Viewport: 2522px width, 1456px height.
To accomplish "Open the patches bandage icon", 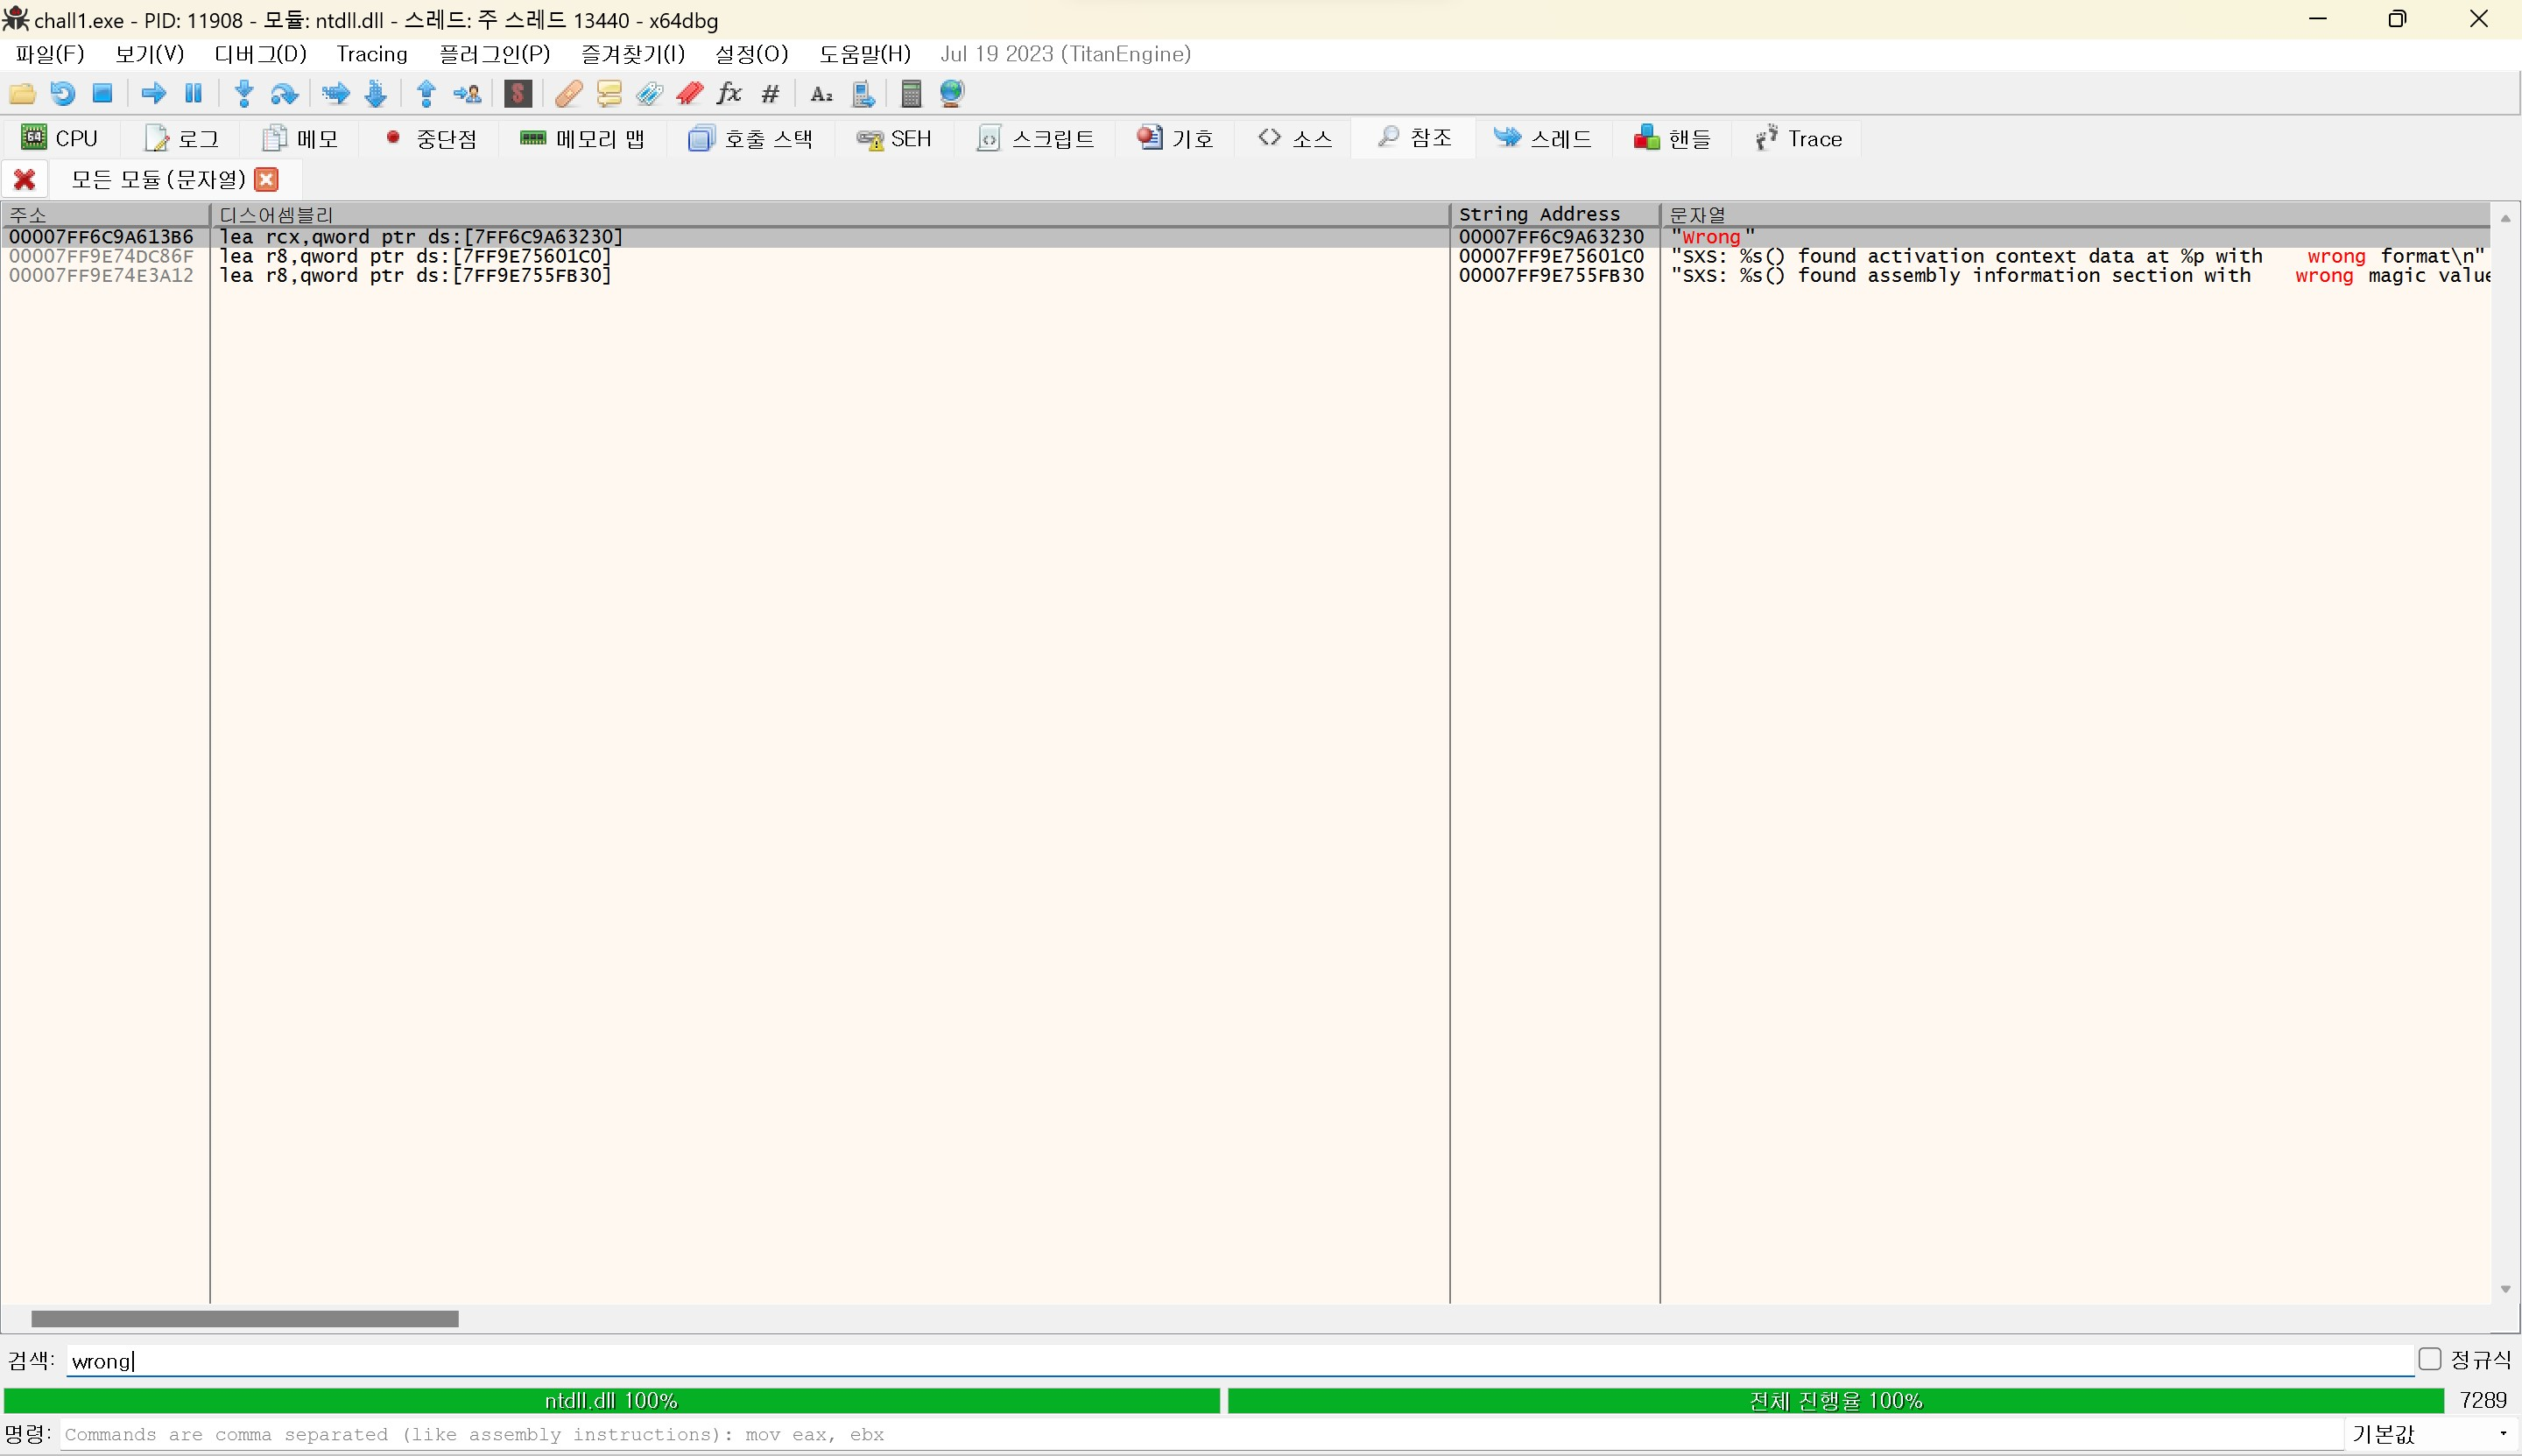I will 568,94.
